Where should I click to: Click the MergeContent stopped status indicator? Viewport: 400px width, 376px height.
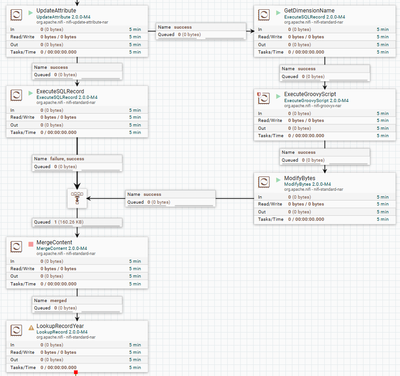coord(31,244)
